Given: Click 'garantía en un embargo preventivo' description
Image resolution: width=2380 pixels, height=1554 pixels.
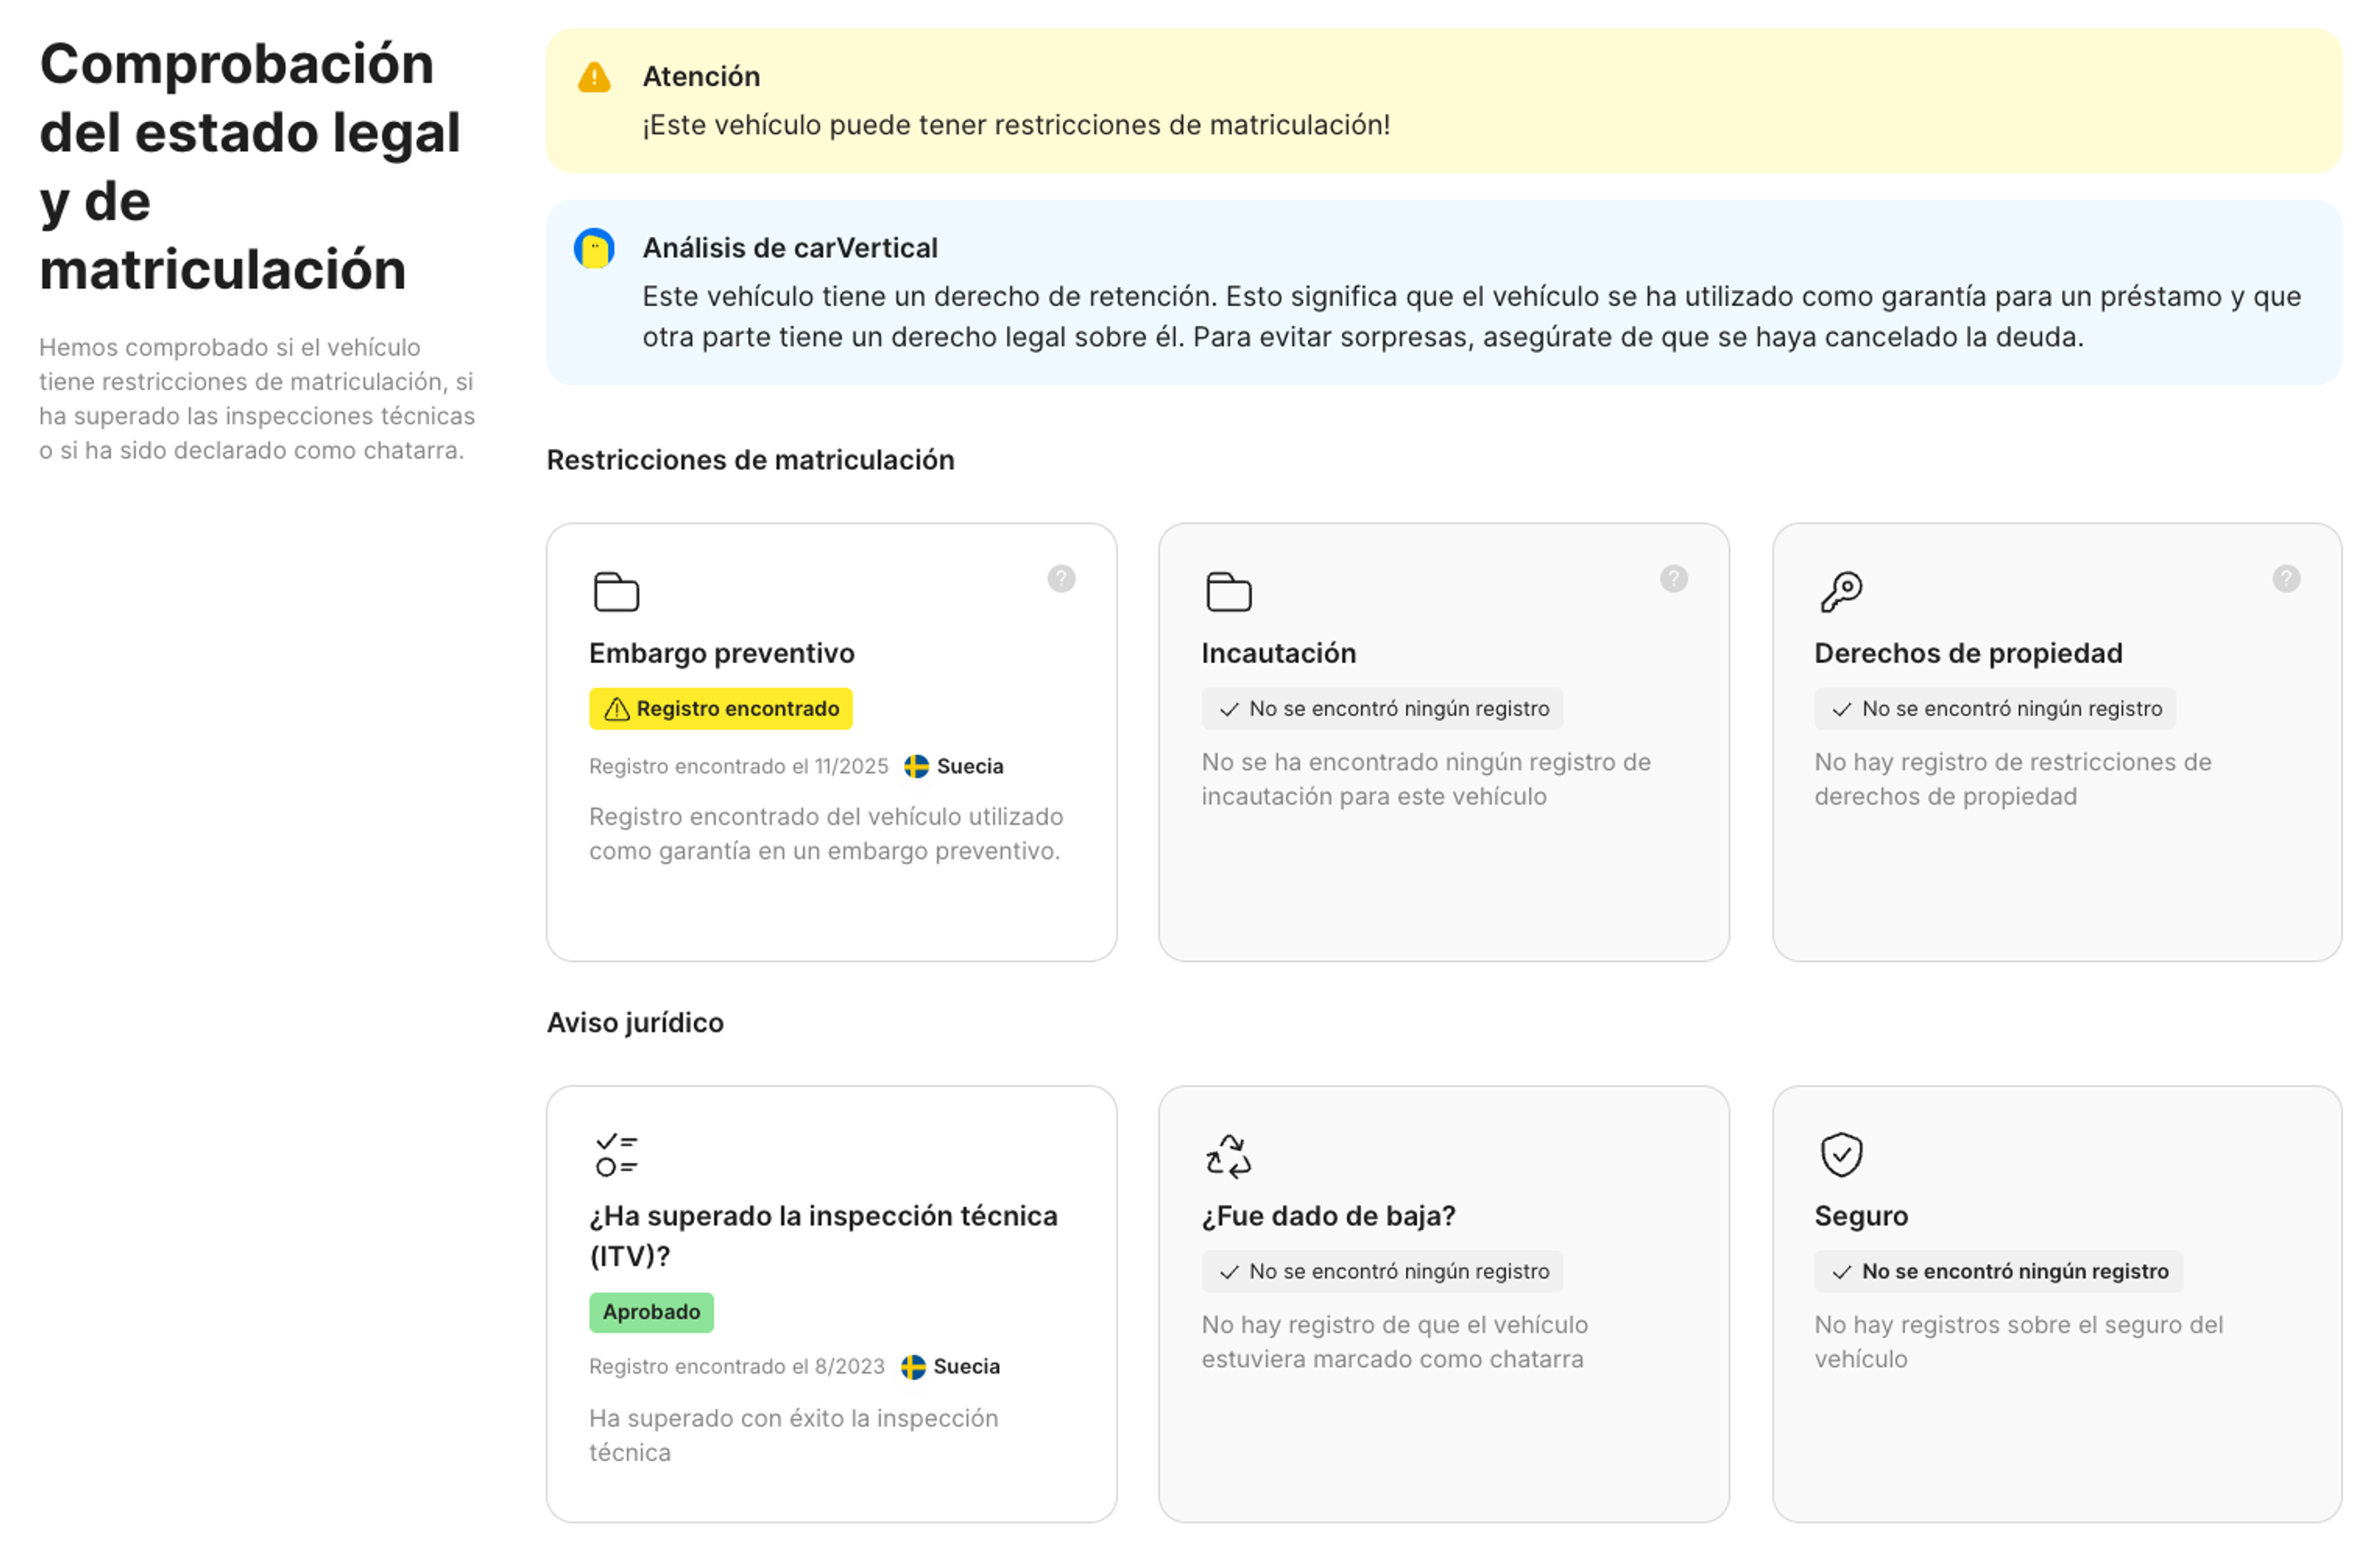Looking at the screenshot, I should point(825,834).
